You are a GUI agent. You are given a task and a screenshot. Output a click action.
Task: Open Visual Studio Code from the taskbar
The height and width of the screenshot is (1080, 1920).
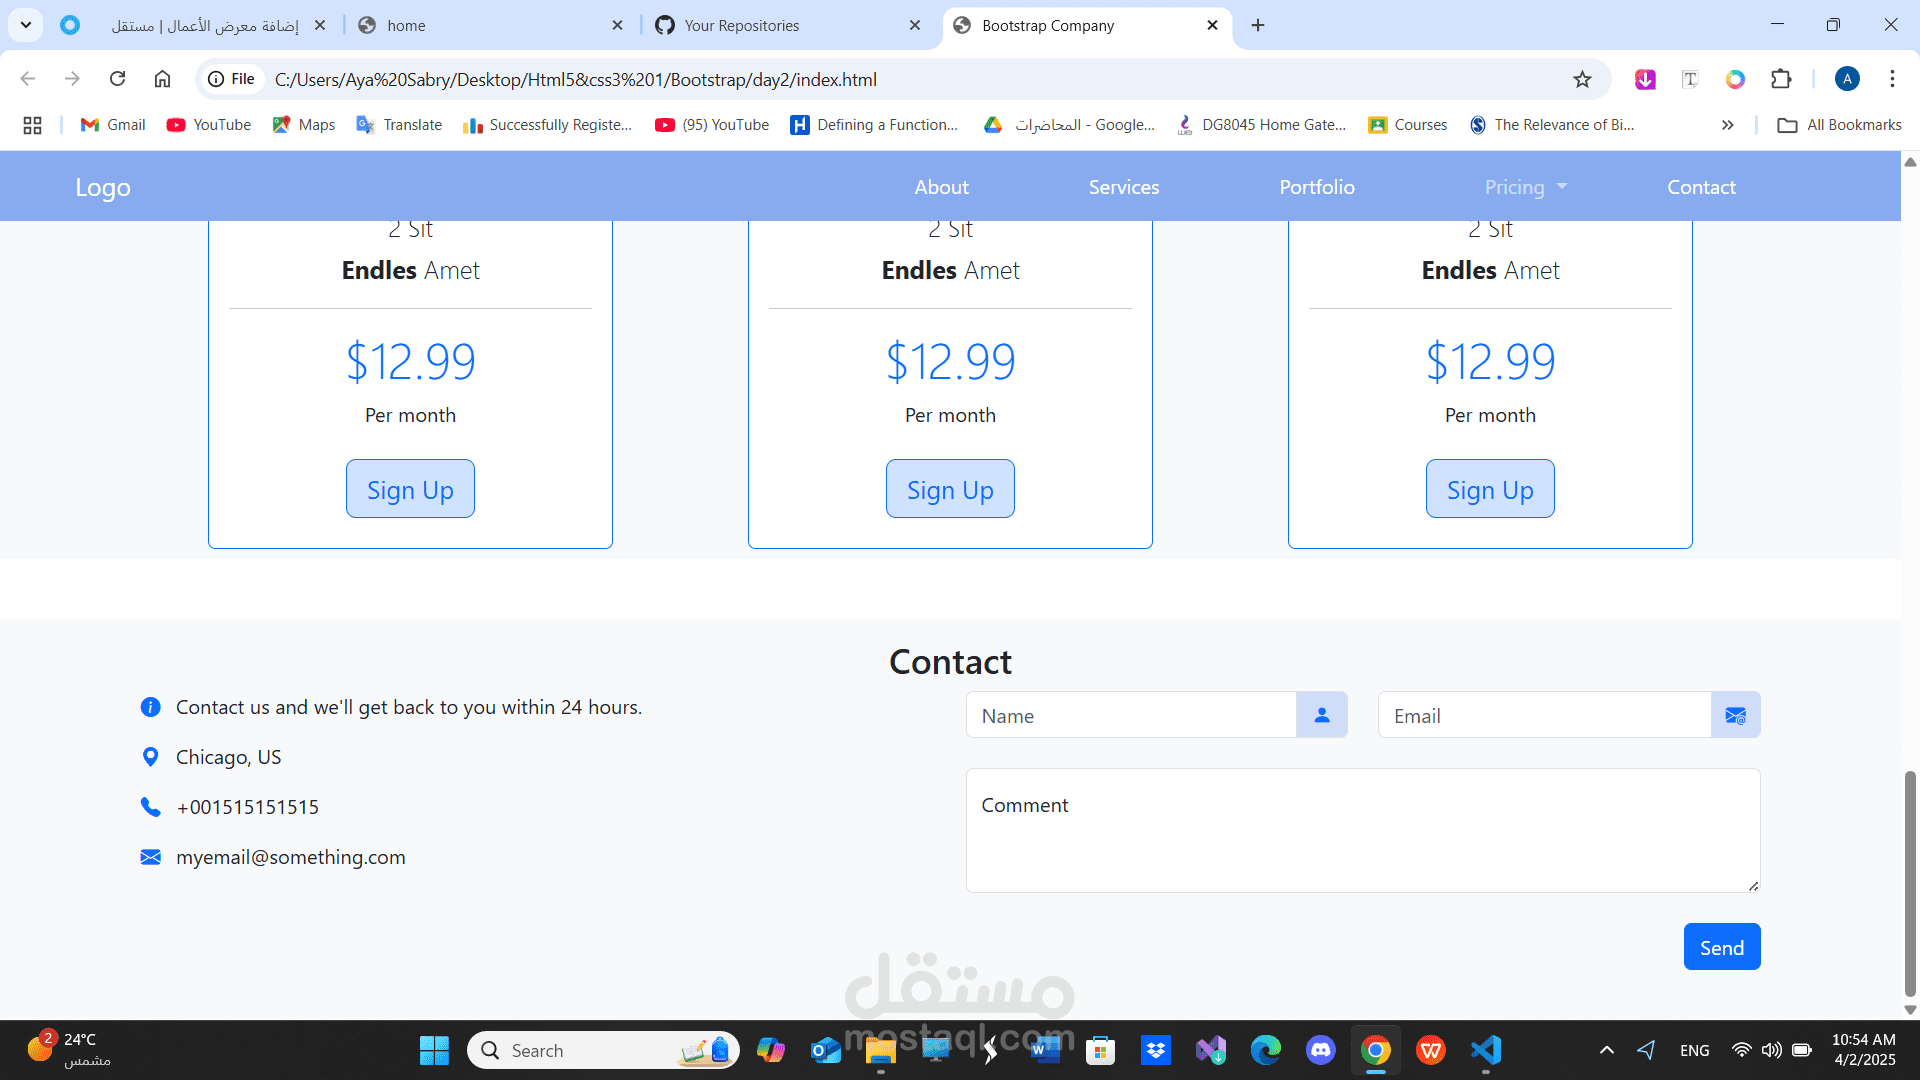(1486, 1050)
